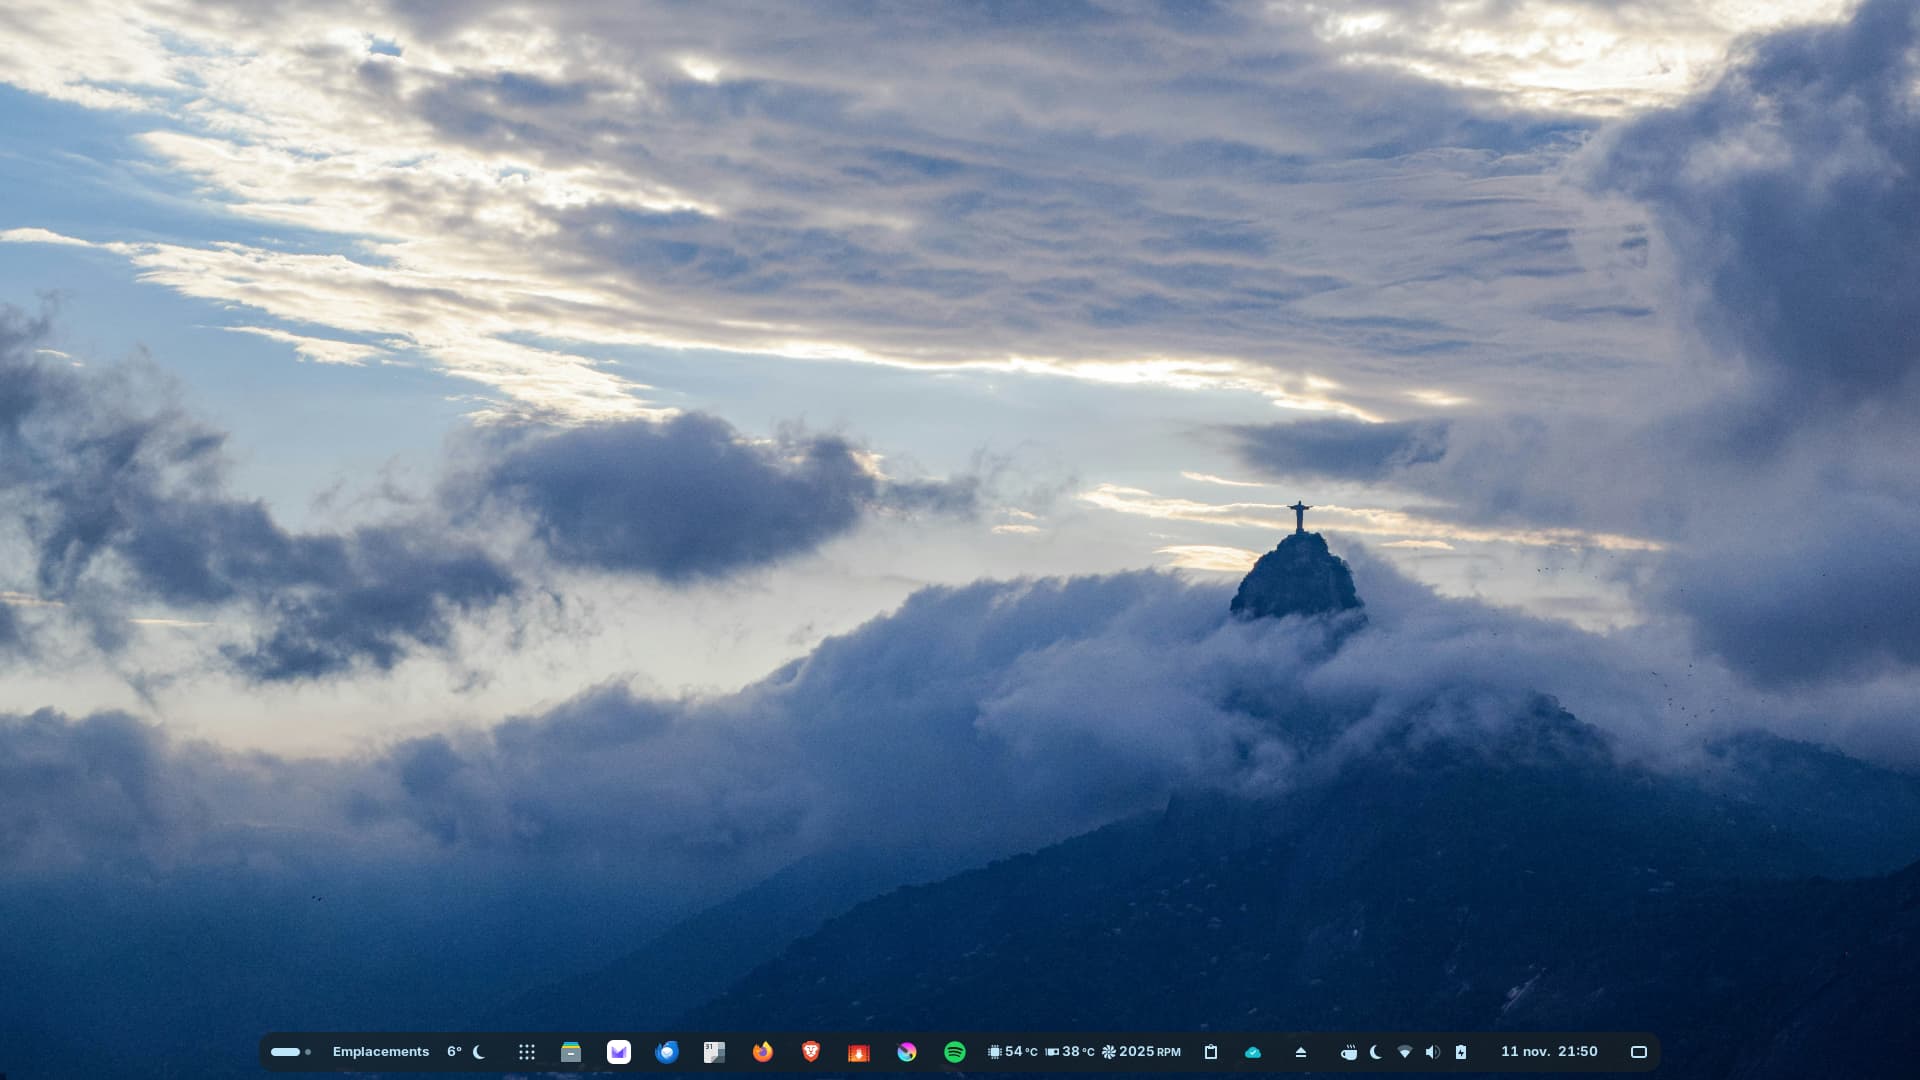The image size is (1920, 1080).
Task: Open date and time 11 nov. 21:50
Action: pyautogui.click(x=1549, y=1052)
